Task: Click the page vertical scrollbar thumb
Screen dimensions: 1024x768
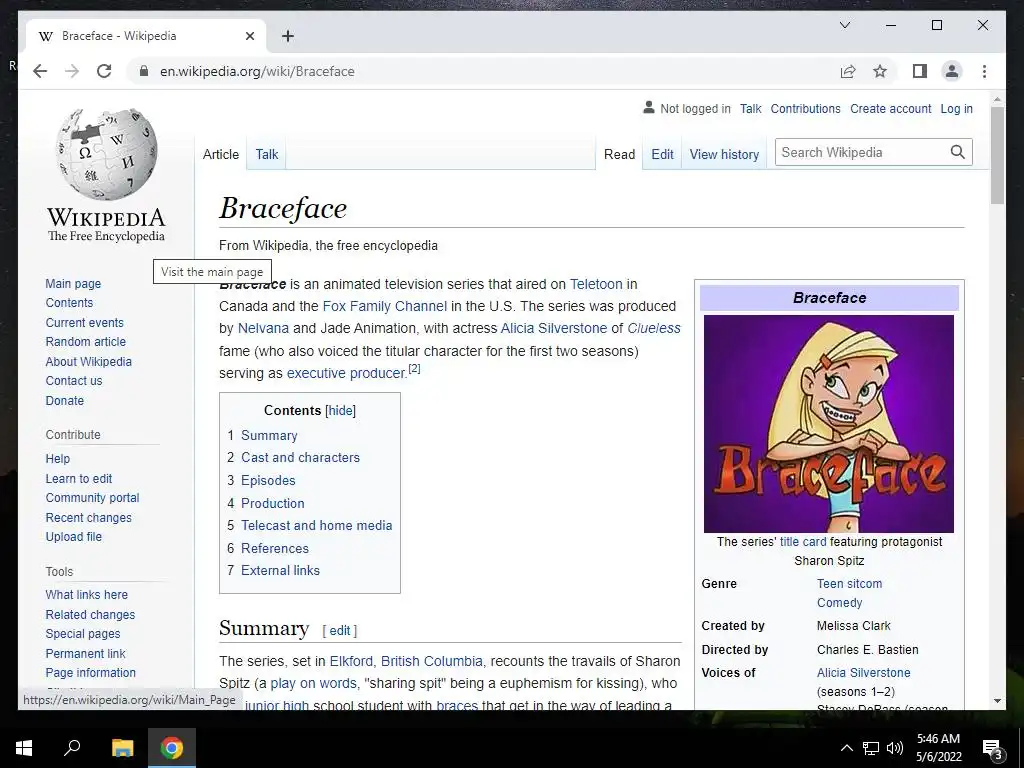Action: [997, 155]
